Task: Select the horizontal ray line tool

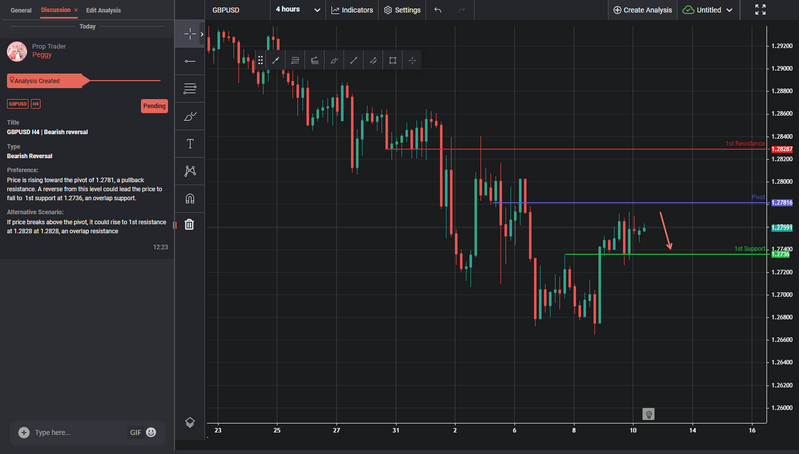Action: pos(190,61)
